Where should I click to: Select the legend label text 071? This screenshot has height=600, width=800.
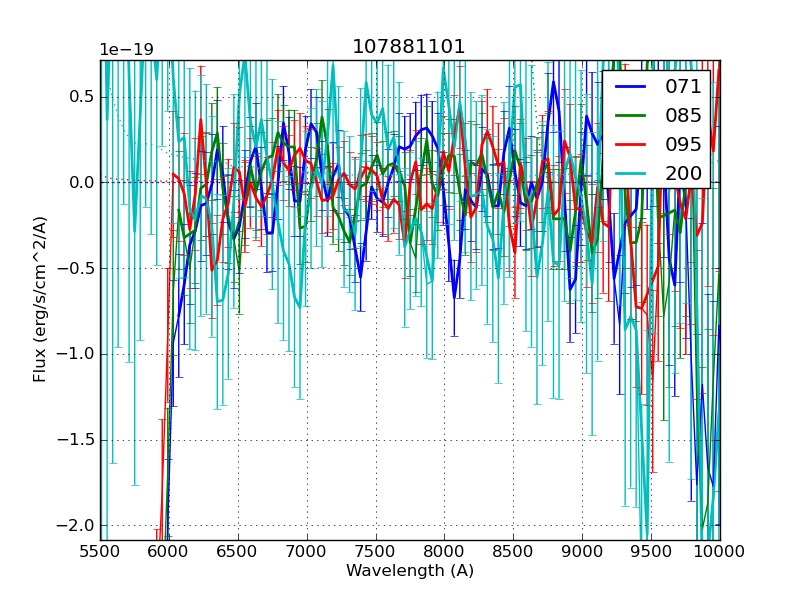pos(683,87)
